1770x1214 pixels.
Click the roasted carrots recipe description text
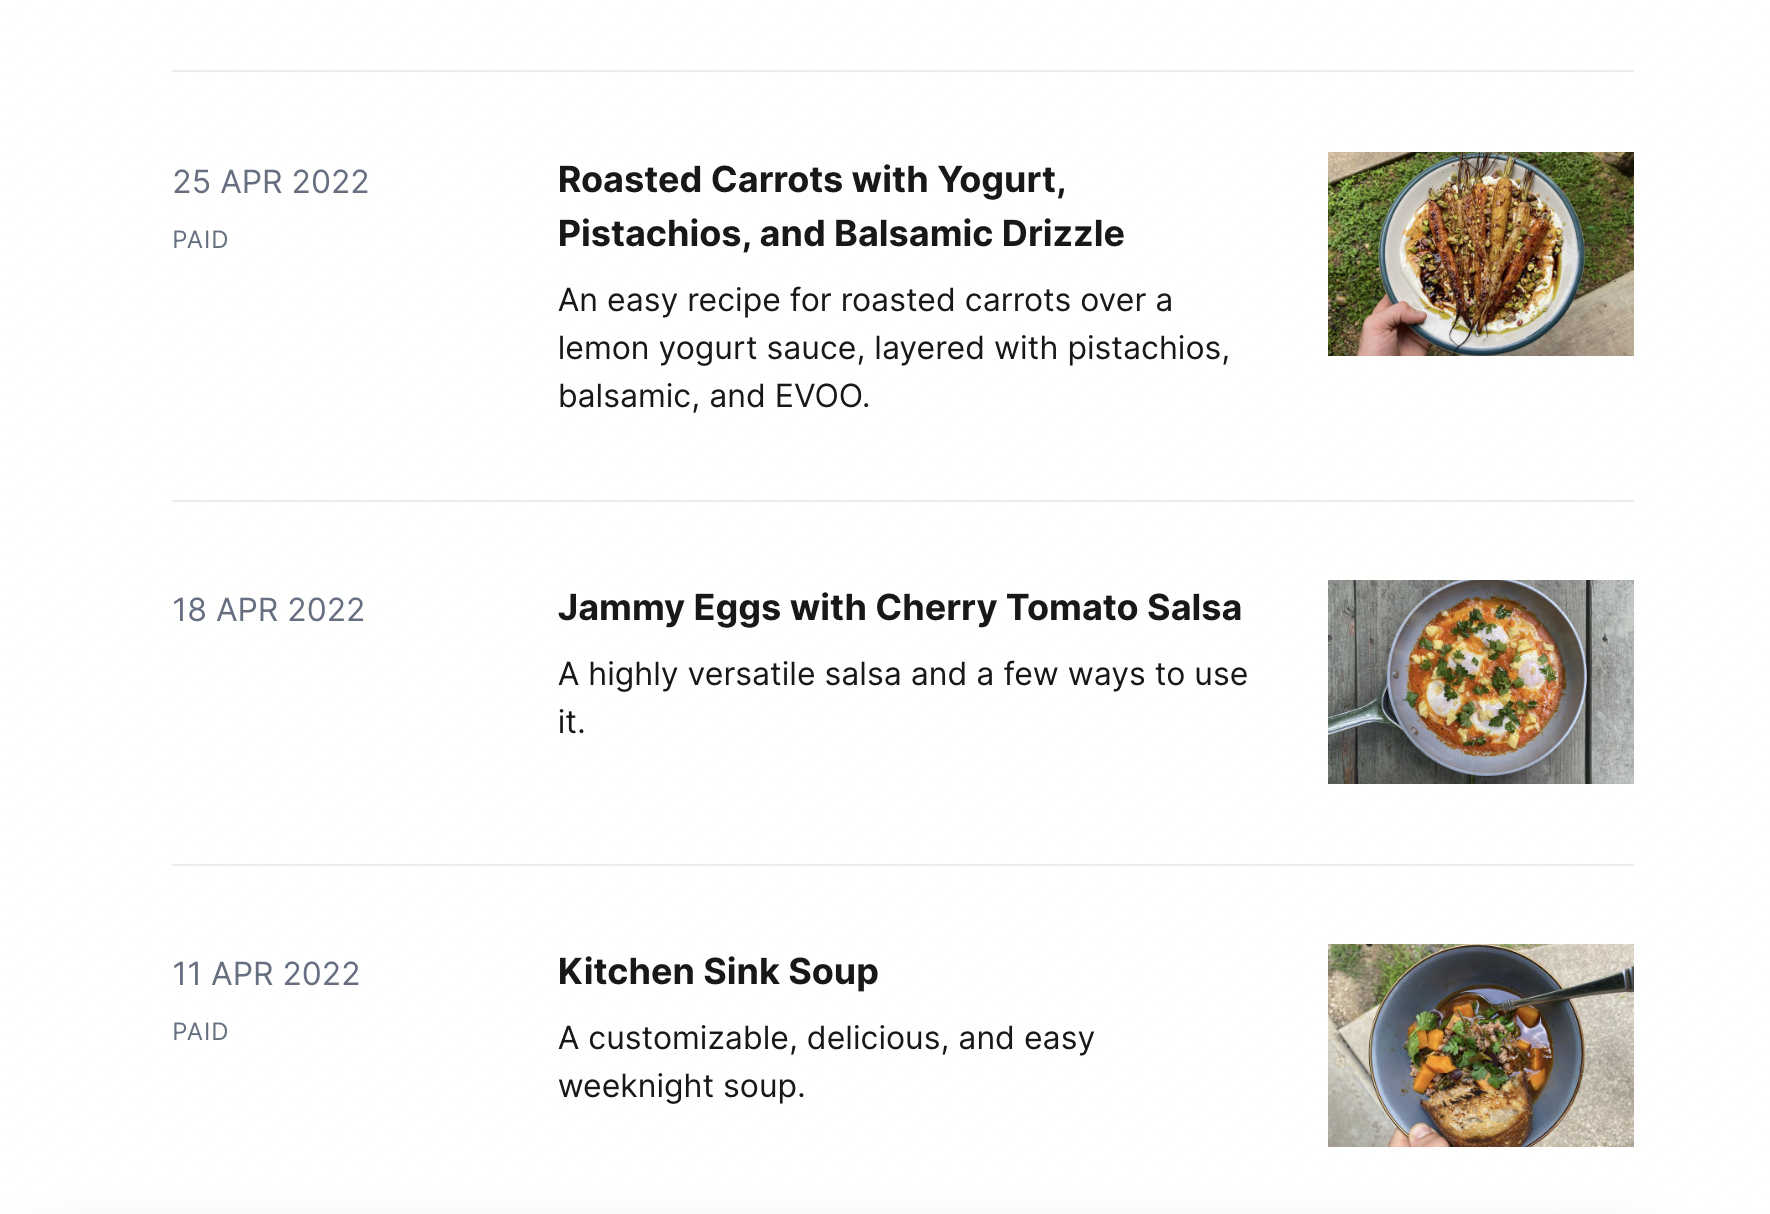tap(893, 348)
